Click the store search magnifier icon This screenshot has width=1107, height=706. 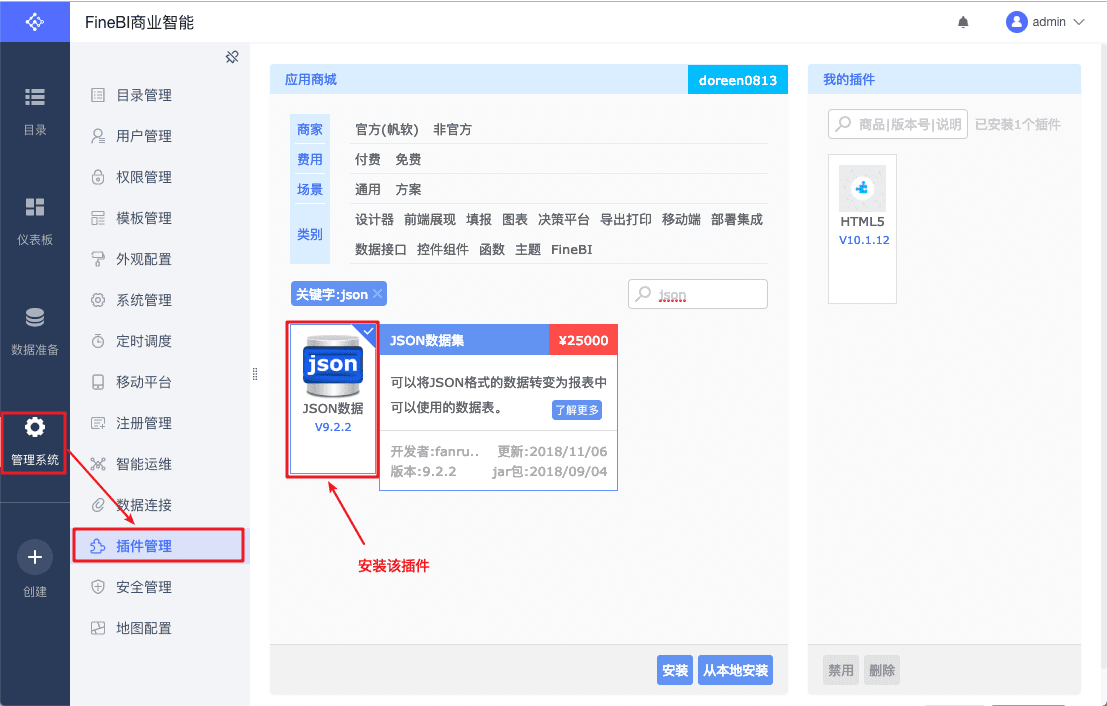click(x=643, y=294)
